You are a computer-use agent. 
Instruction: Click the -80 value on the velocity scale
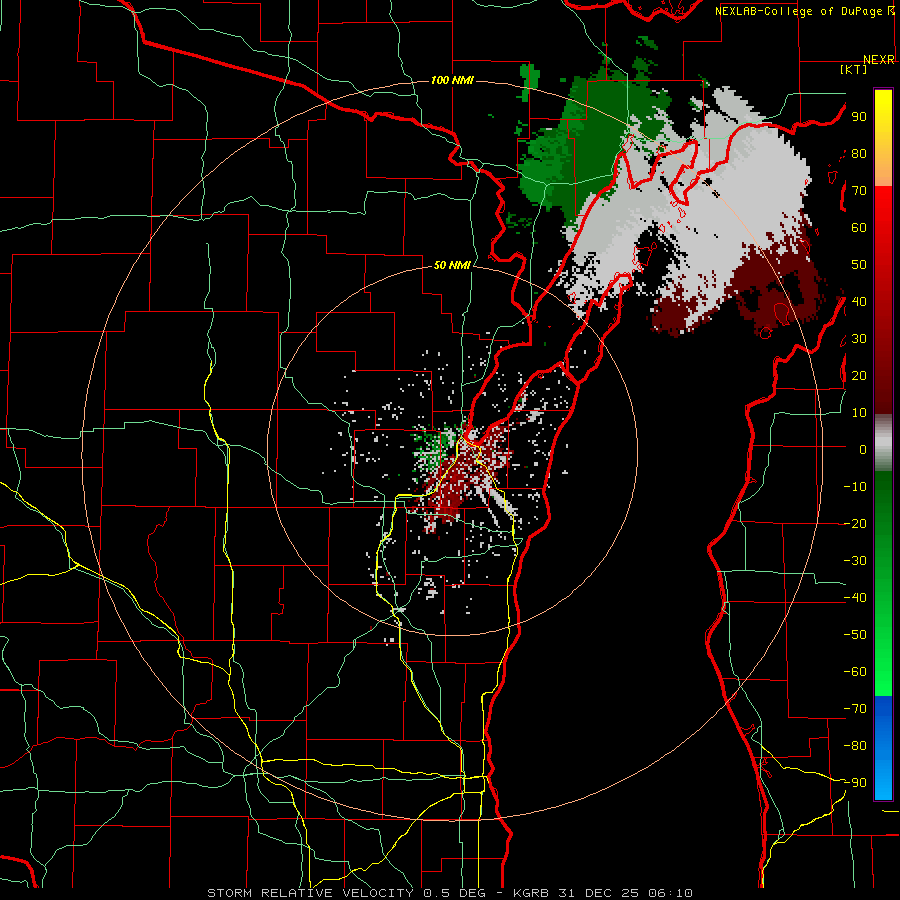tap(855, 746)
